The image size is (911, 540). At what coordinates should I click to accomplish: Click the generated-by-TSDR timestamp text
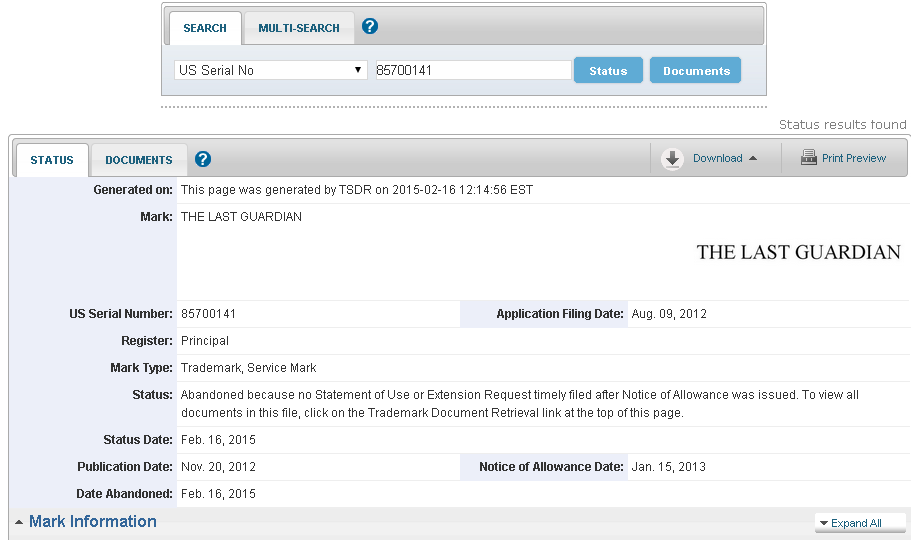357,190
